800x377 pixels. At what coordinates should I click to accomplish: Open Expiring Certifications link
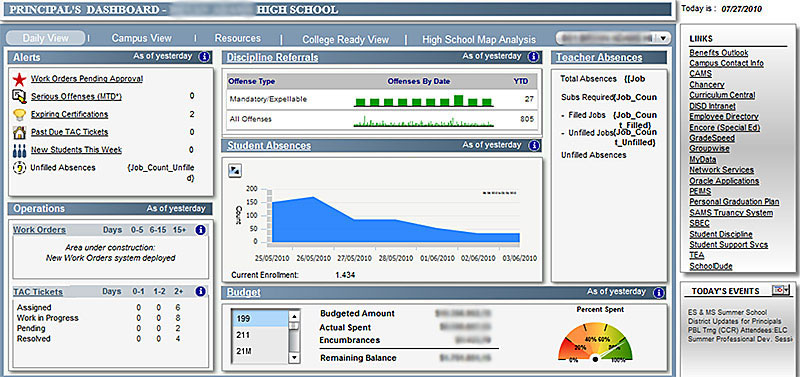[69, 114]
